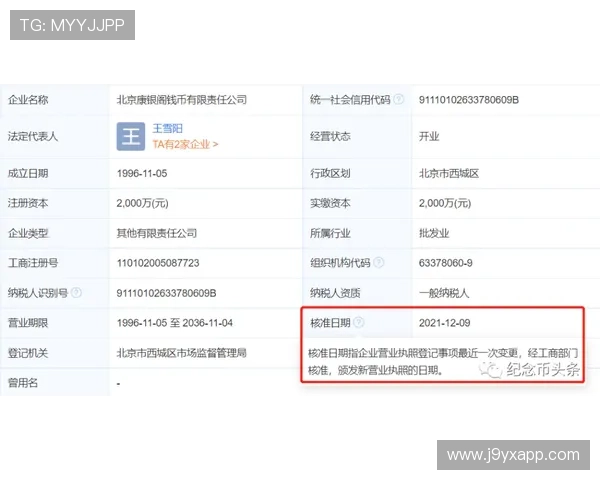600x480 pixels.
Task: Open legal representative 王雪阳 profile
Action: [x=168, y=129]
